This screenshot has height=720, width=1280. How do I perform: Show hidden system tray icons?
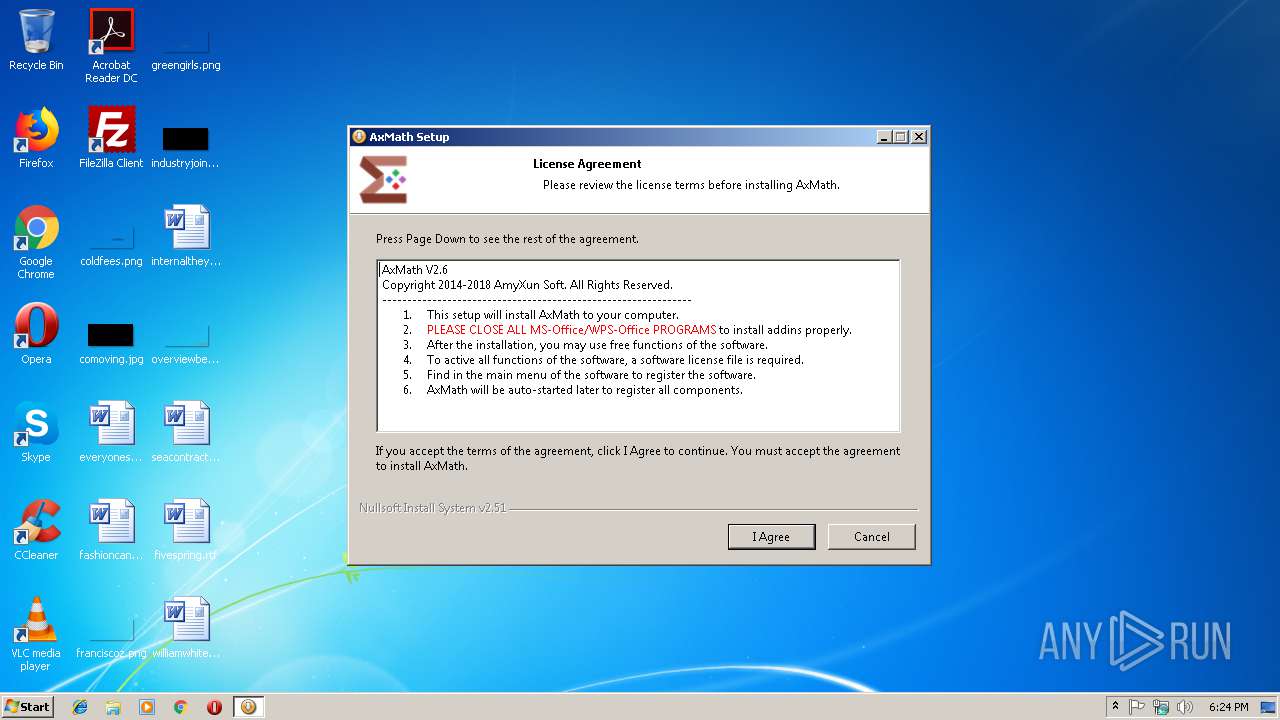coord(1115,706)
